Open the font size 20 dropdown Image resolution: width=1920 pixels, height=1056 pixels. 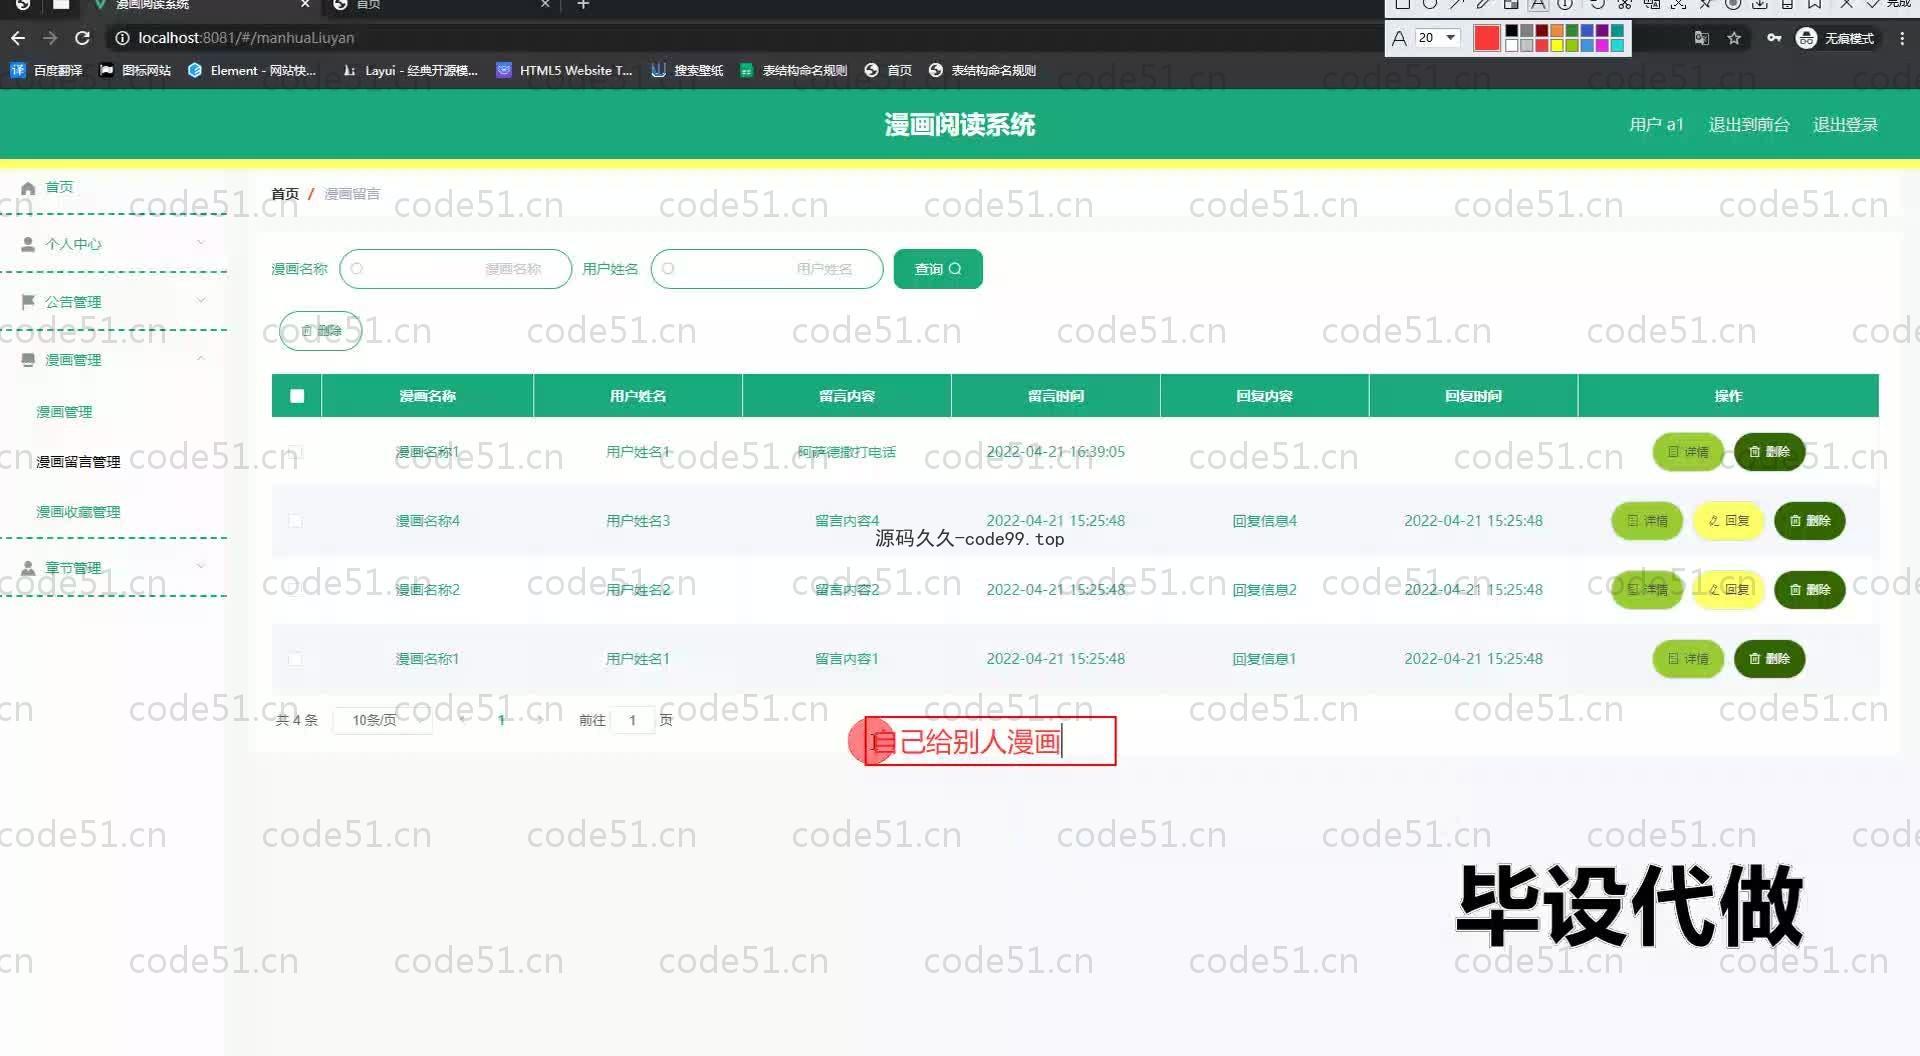coord(1437,38)
